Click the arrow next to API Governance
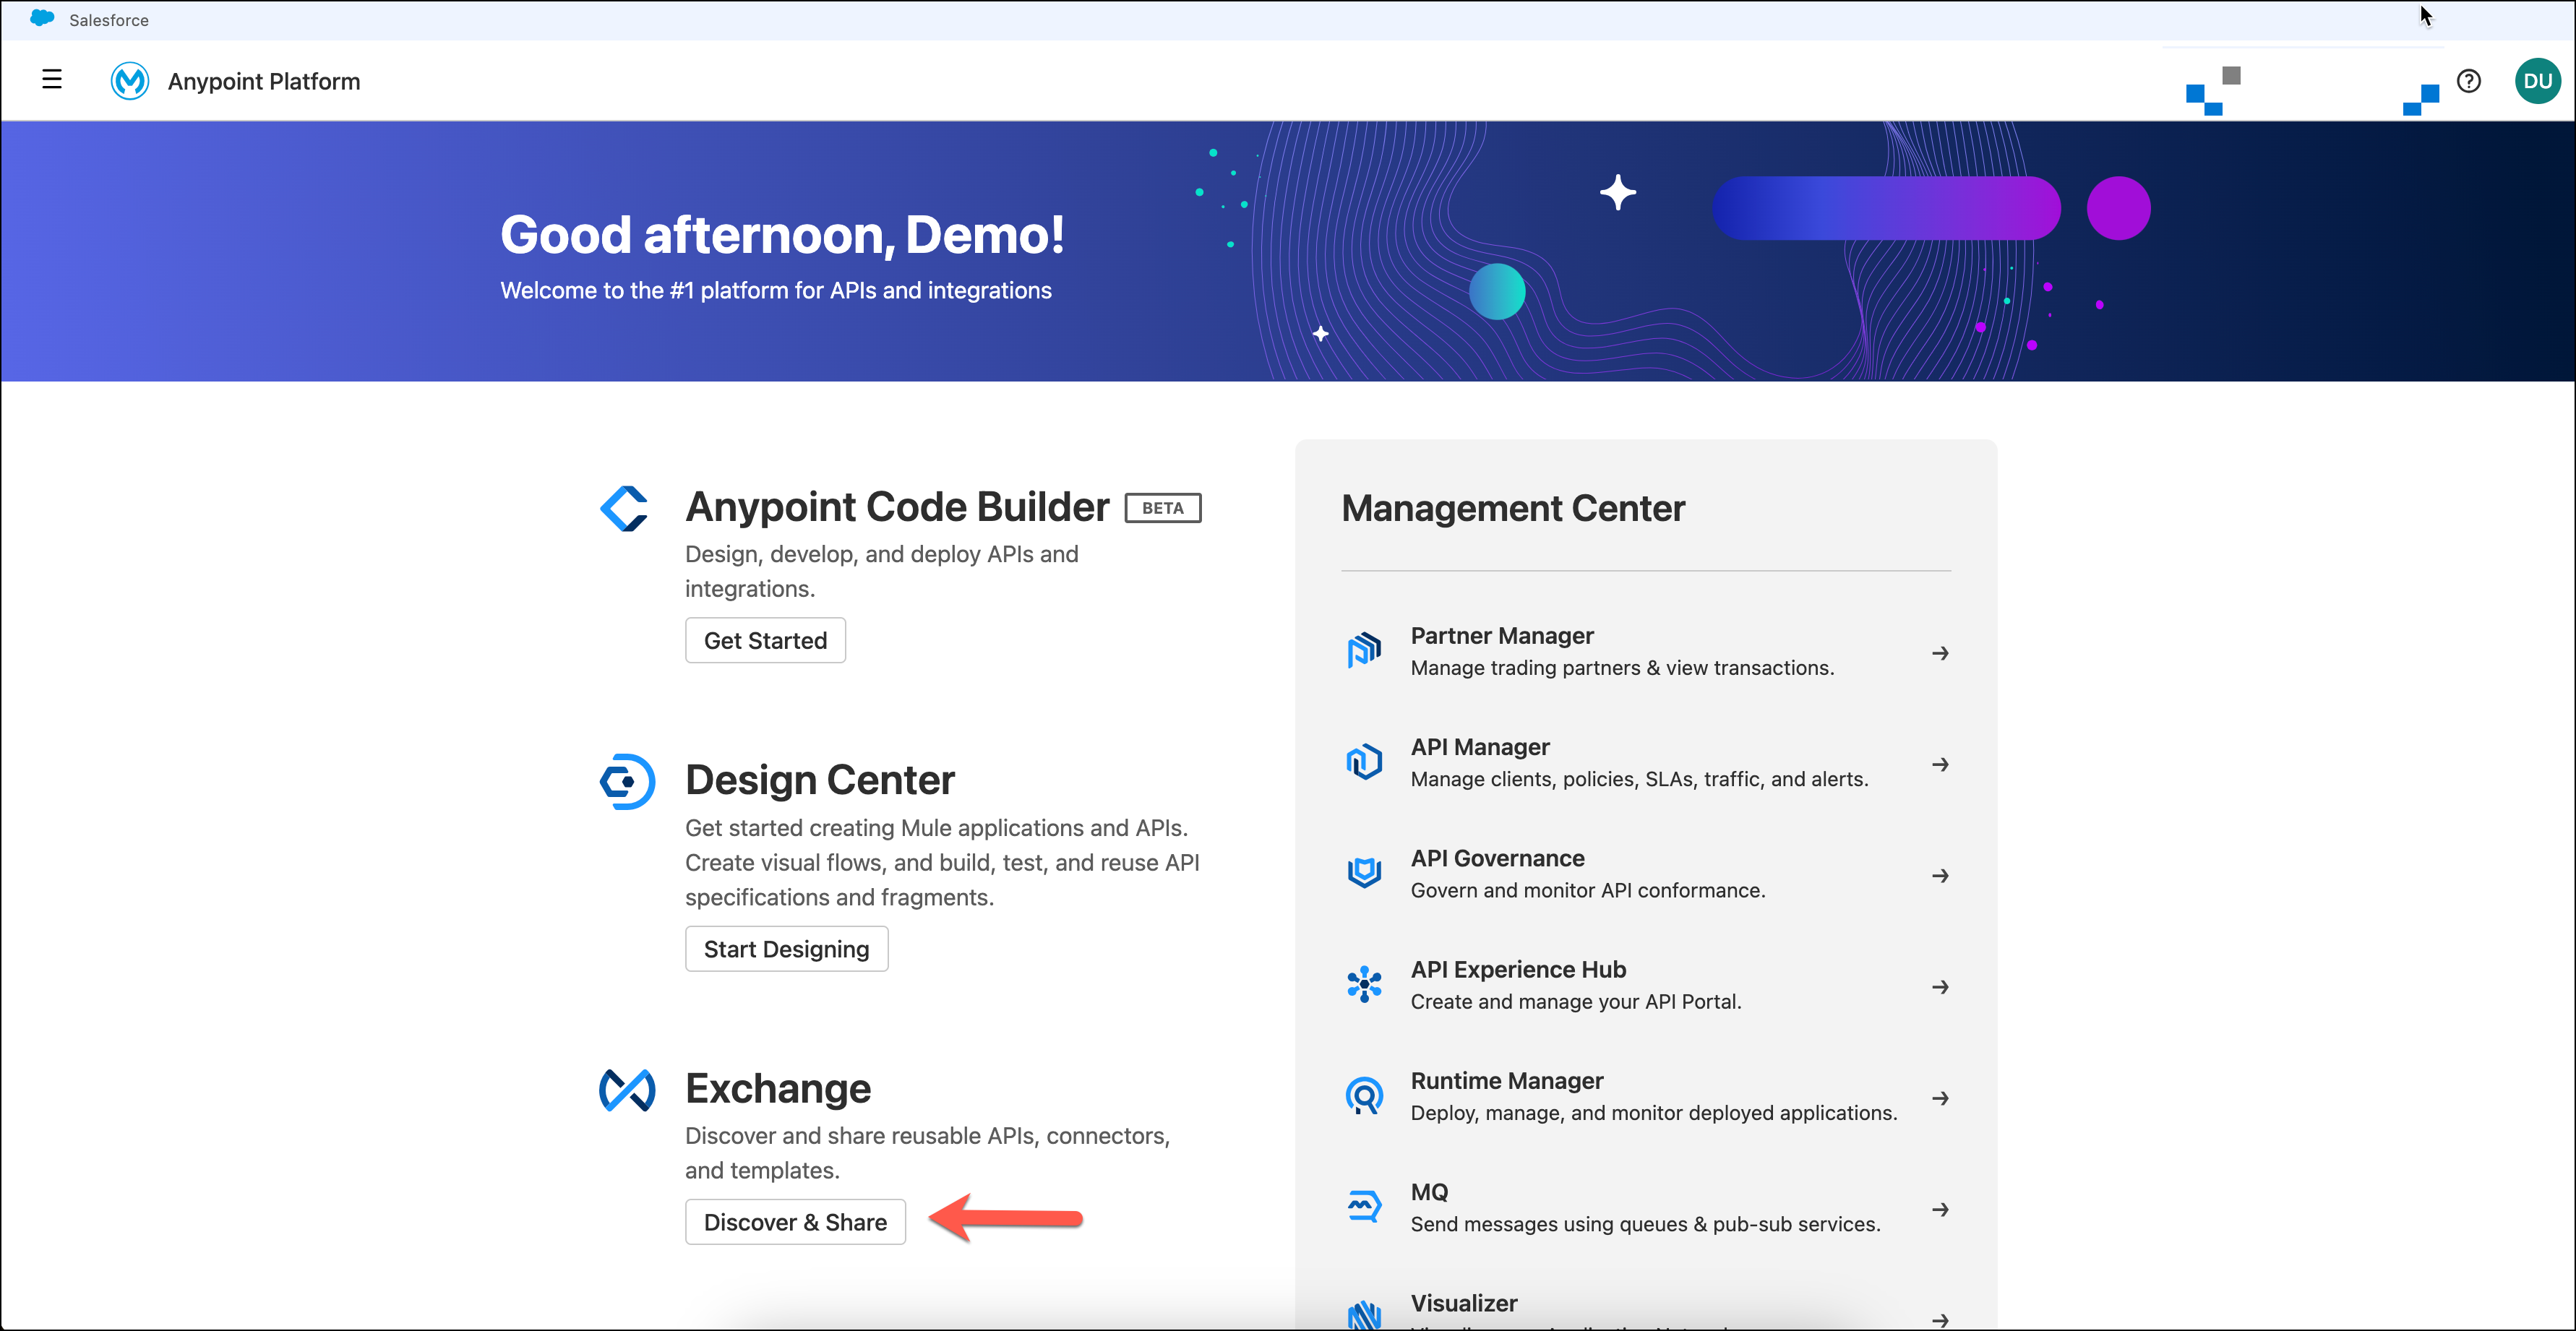2576x1331 pixels. click(1940, 876)
